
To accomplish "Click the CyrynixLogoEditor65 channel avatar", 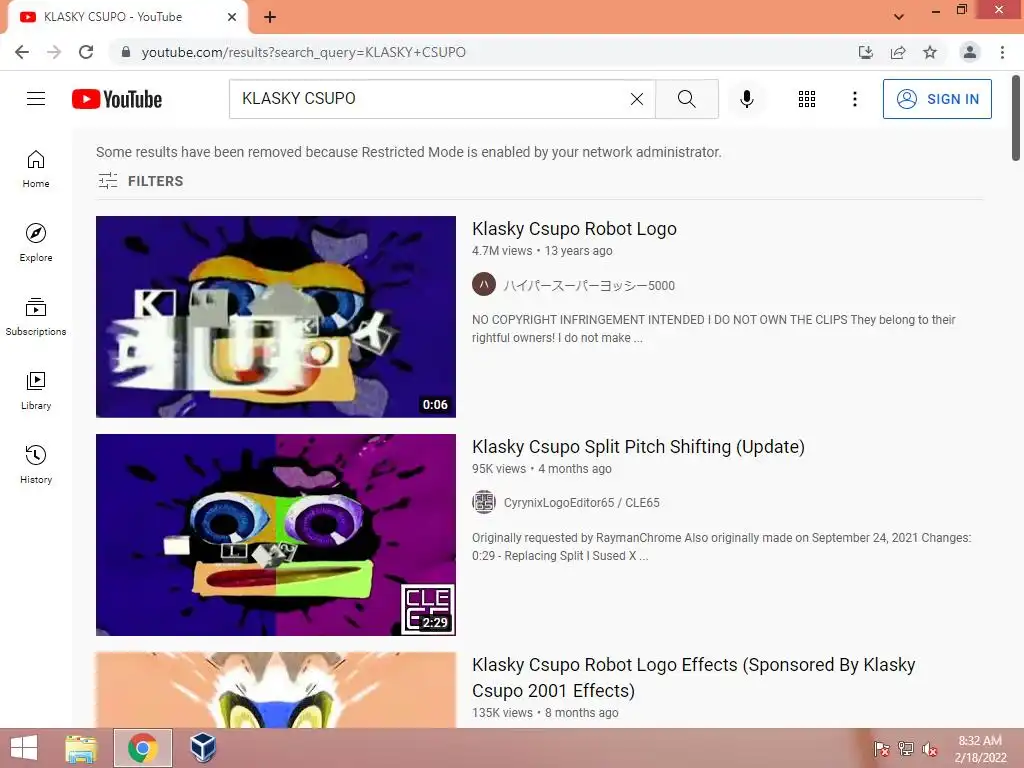I will [x=484, y=502].
